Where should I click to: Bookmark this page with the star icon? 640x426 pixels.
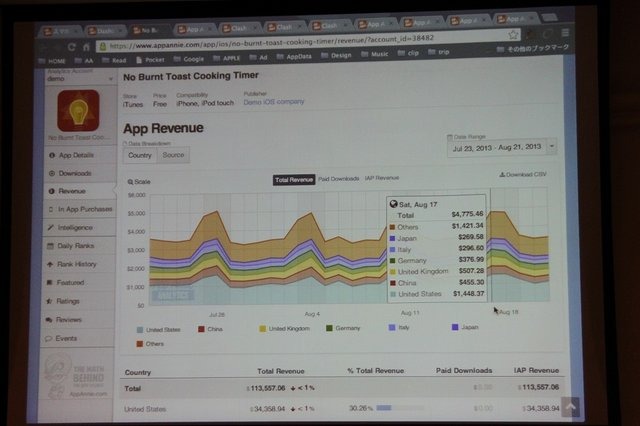pyautogui.click(x=513, y=35)
